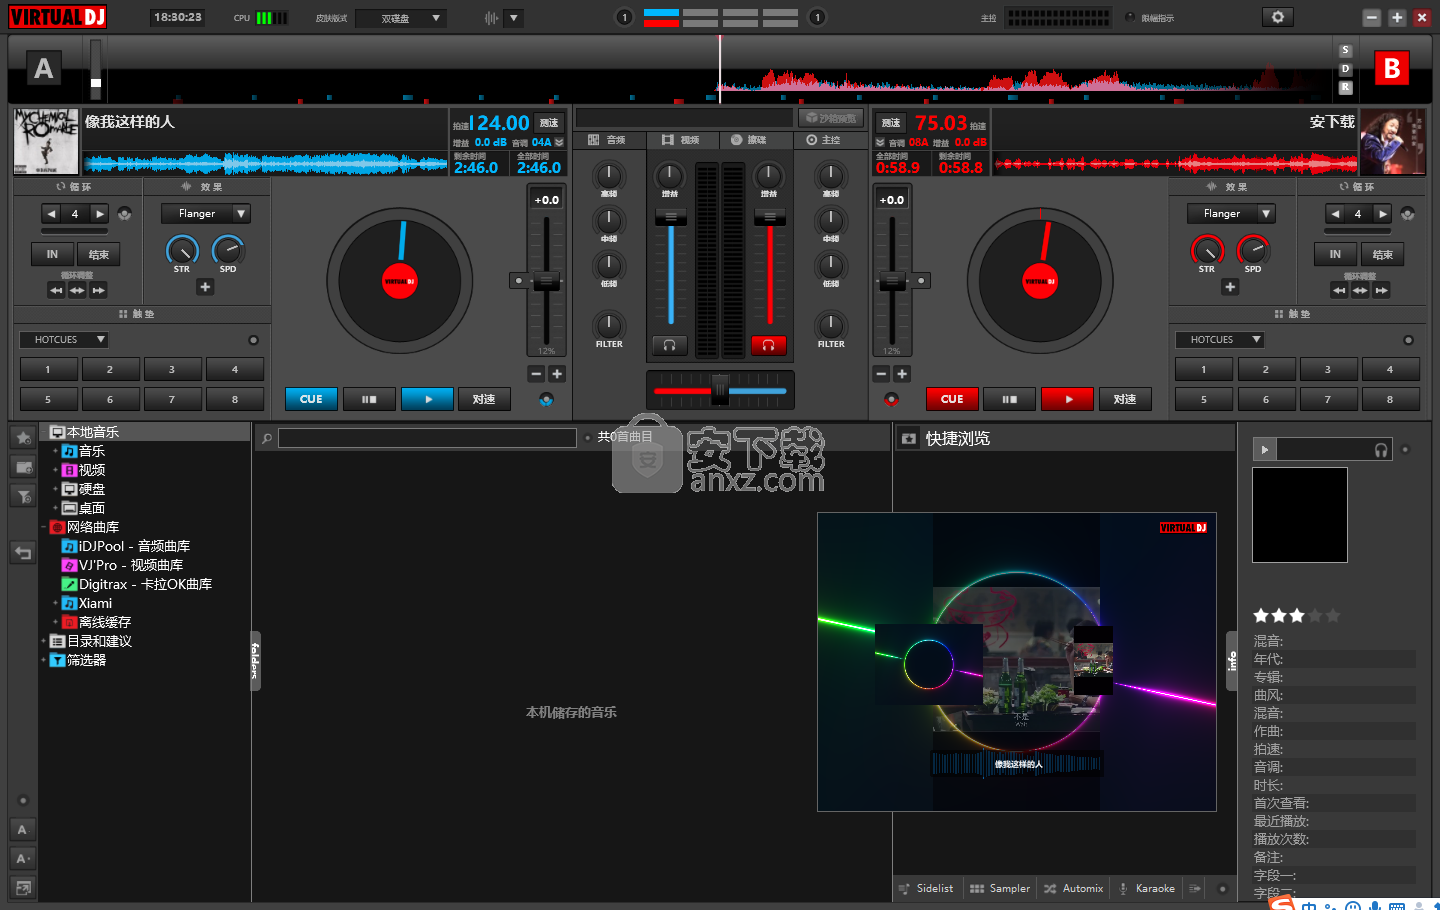Click deck A loop move left arrow icon
Image resolution: width=1440 pixels, height=910 pixels.
[56, 290]
